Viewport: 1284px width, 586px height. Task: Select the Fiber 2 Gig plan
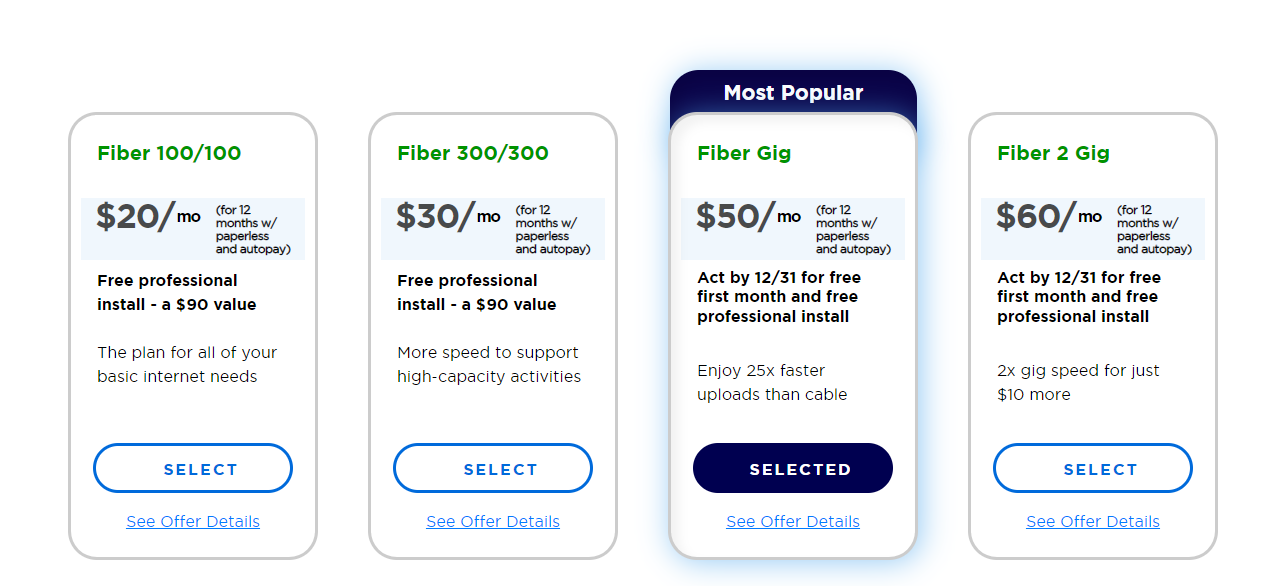pos(1092,468)
